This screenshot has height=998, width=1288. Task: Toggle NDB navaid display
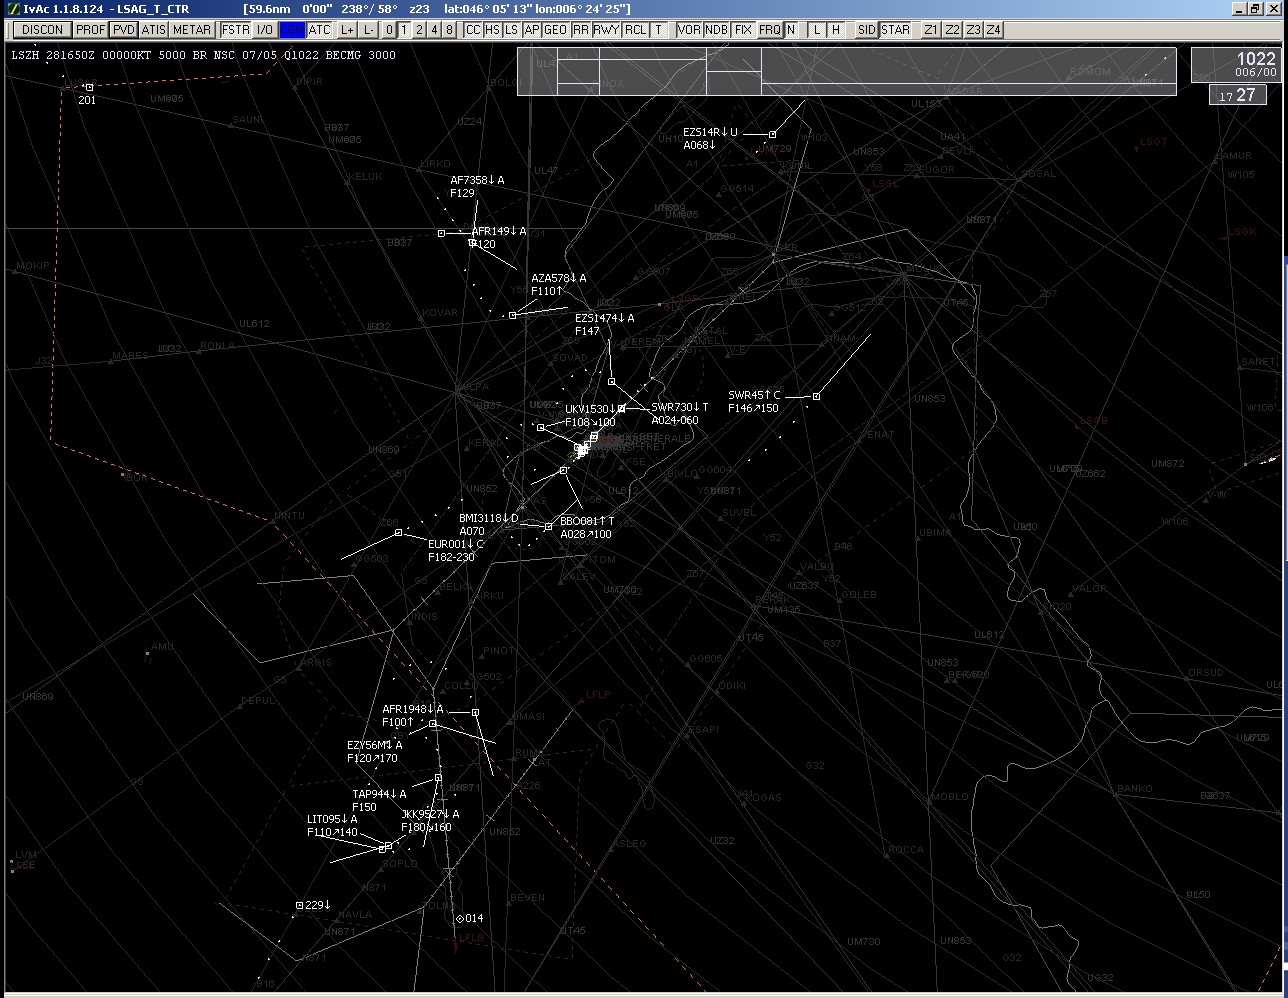coord(716,30)
